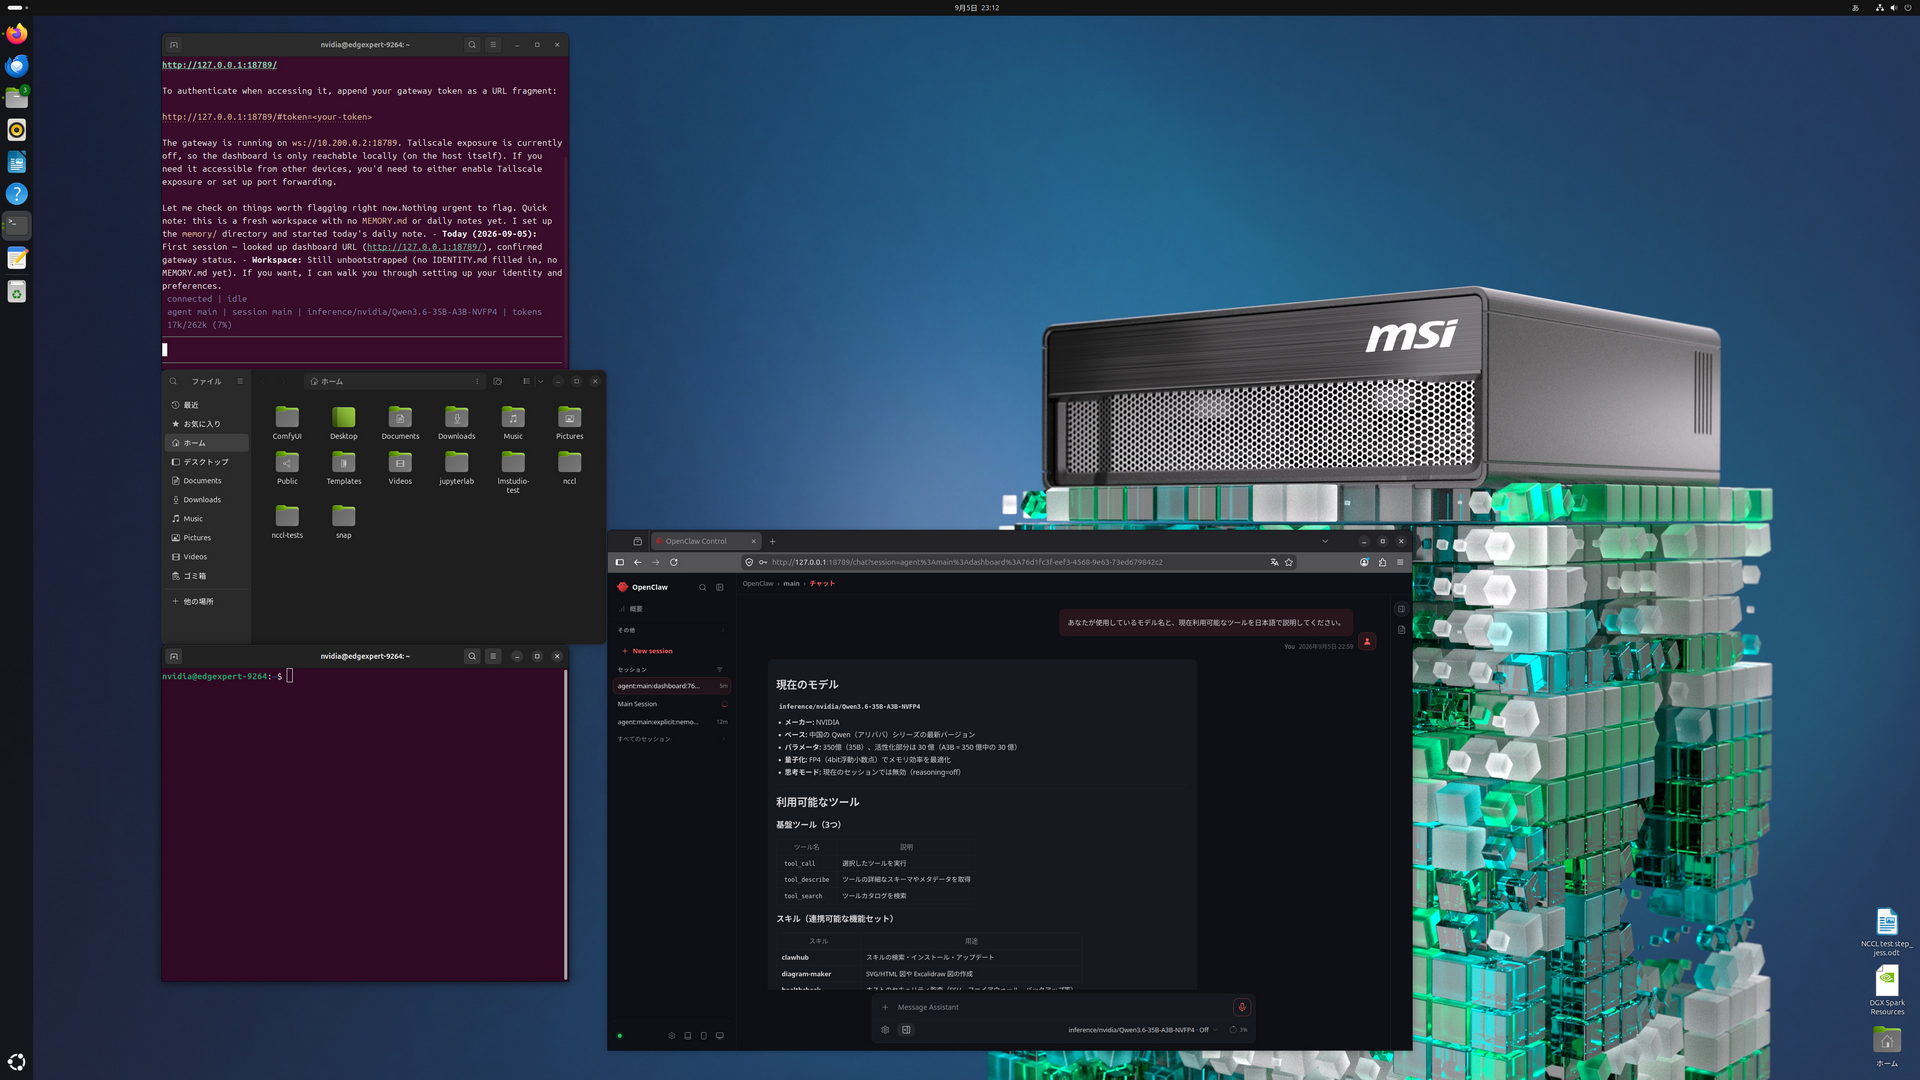Go back in the browser window
The image size is (1920, 1080).
click(x=638, y=562)
